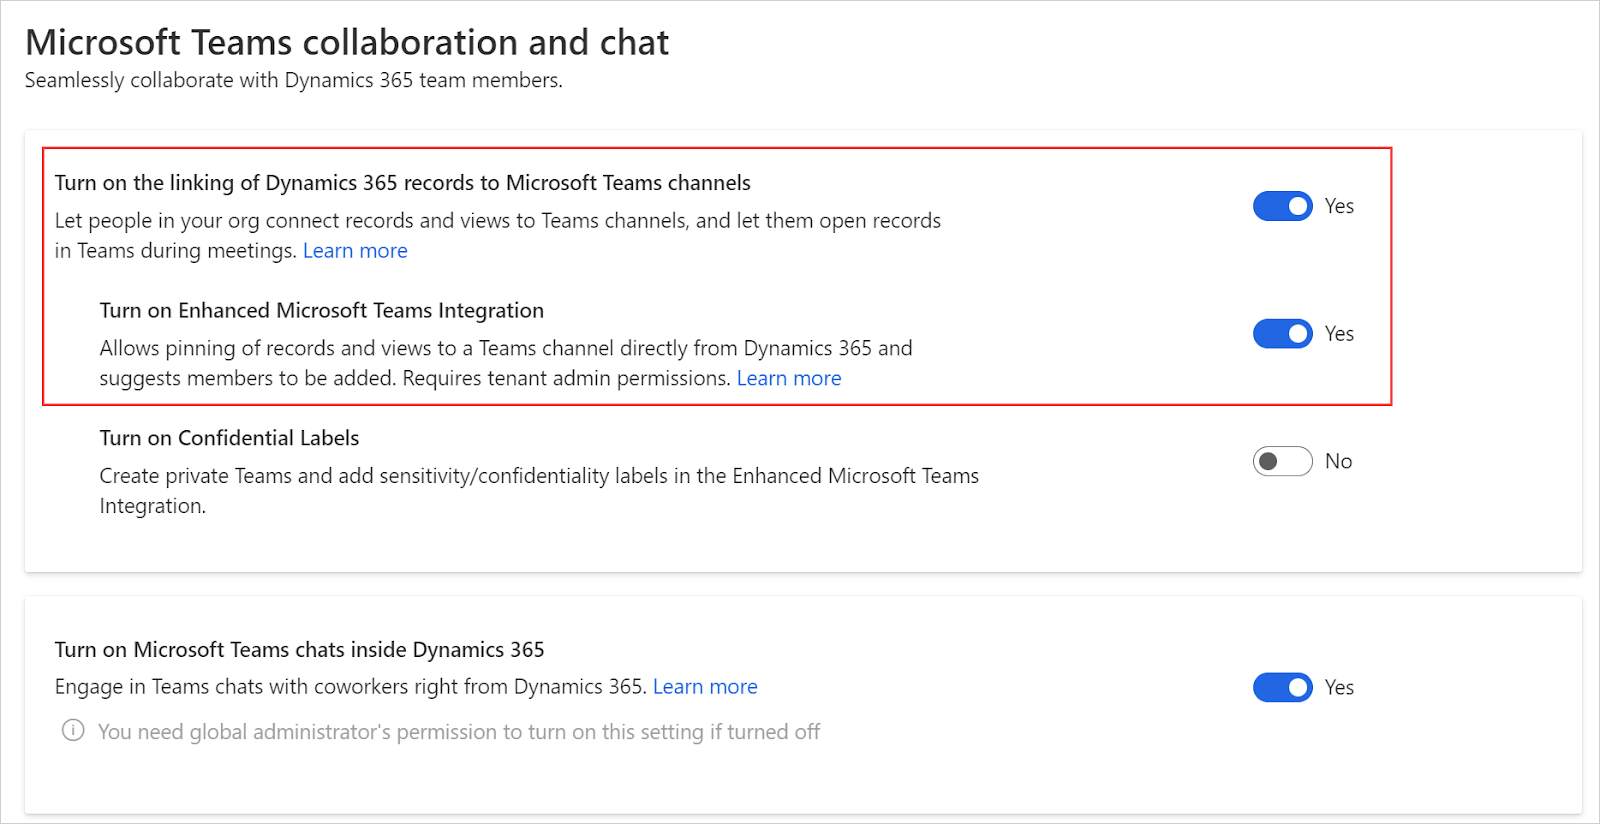The image size is (1600, 824).
Task: Enable the Confidential Labels toggle
Action: (1282, 461)
